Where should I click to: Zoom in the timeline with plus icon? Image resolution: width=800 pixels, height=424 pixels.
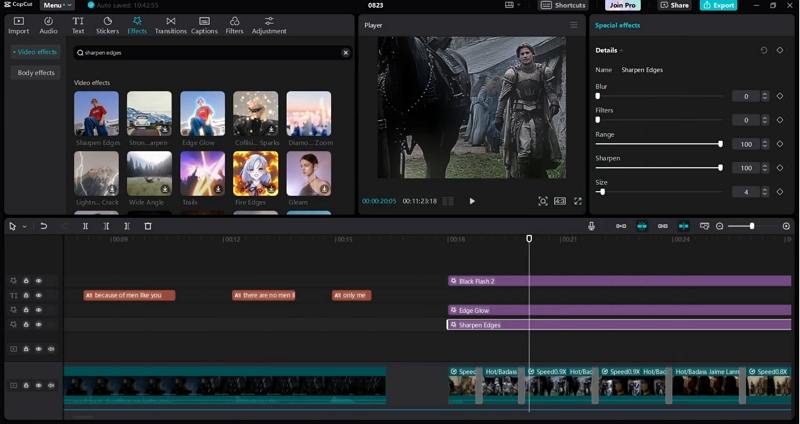[x=786, y=226]
